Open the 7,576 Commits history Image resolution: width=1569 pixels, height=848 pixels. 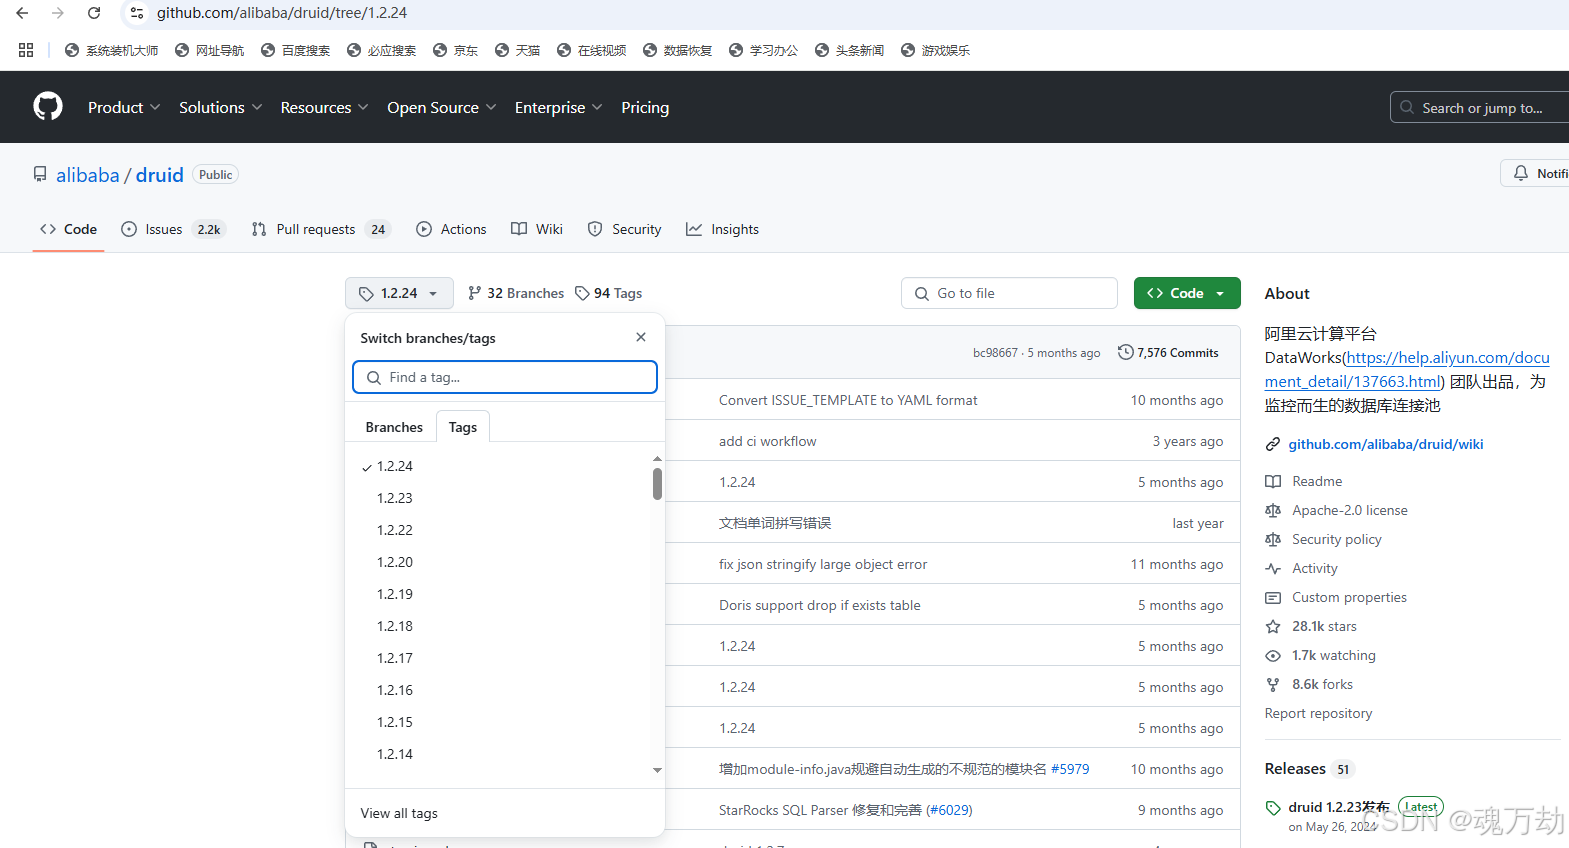[1168, 352]
